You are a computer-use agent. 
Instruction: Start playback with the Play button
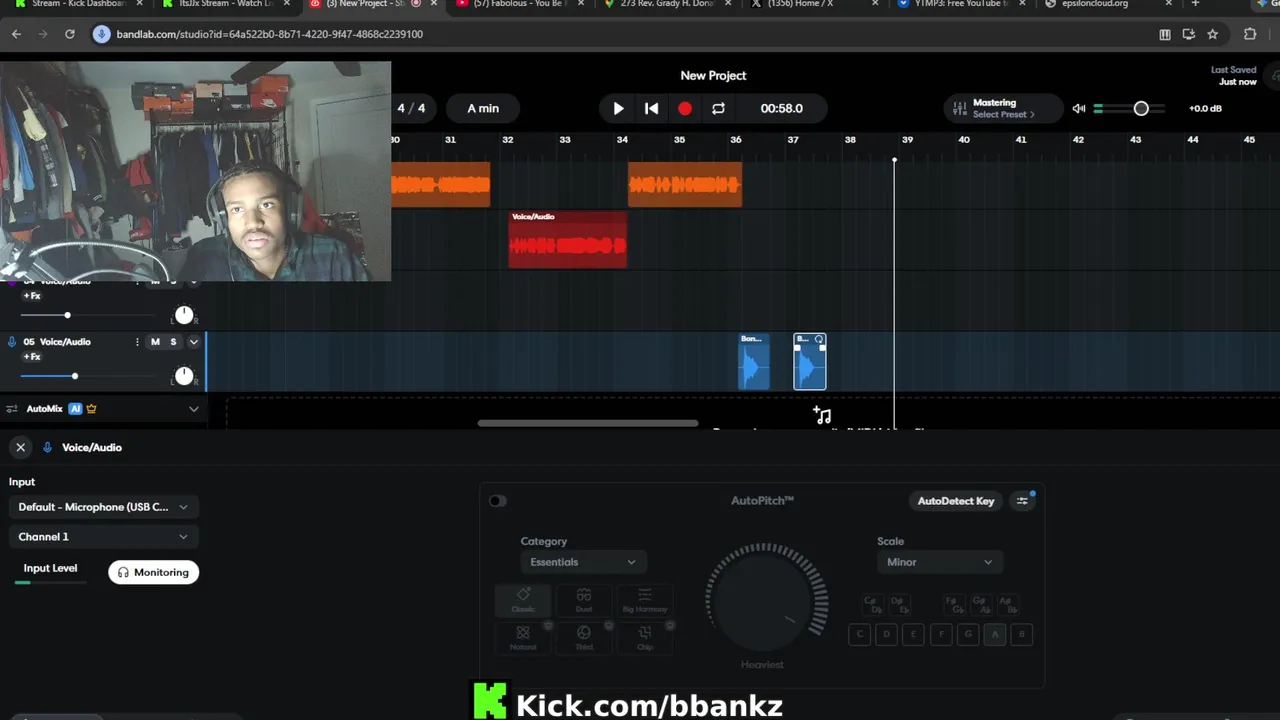(618, 108)
